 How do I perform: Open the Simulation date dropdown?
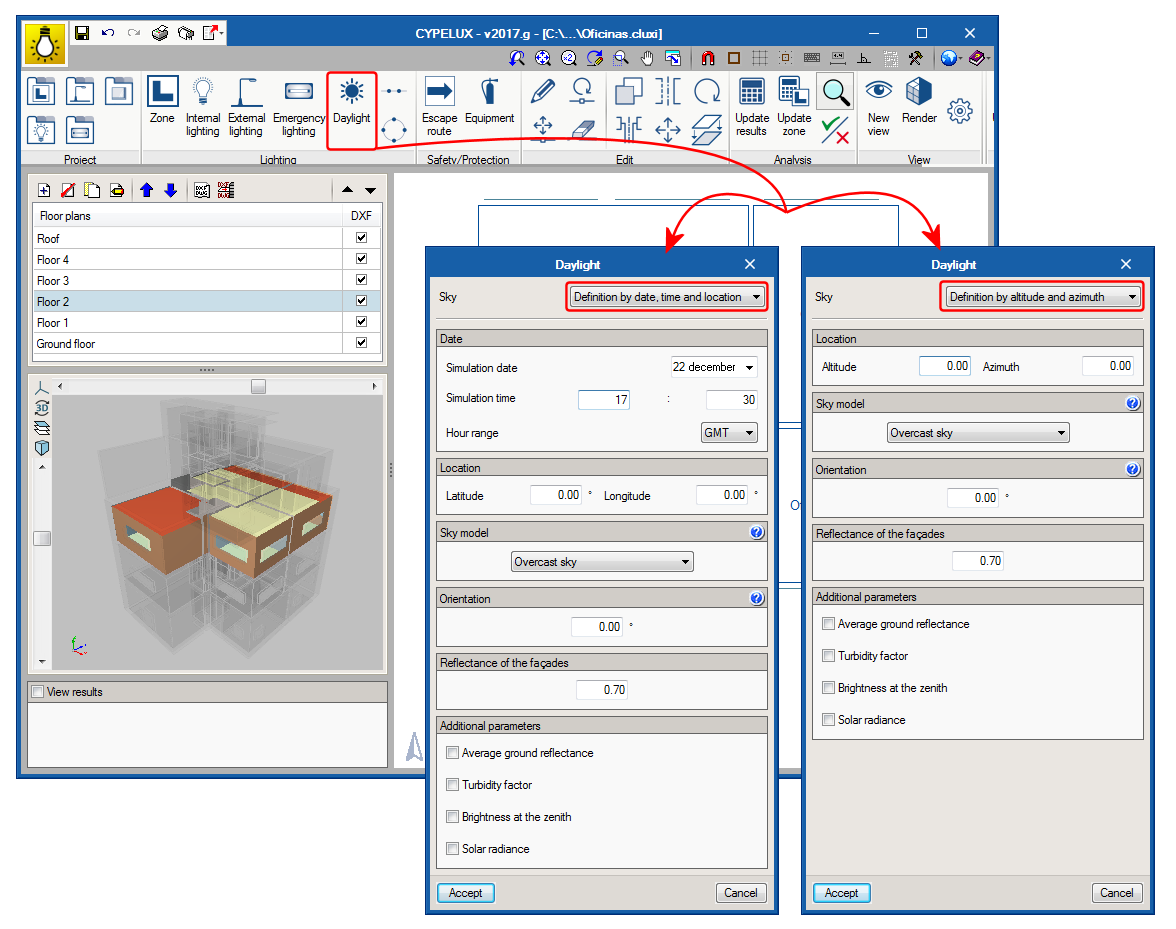pyautogui.click(x=713, y=367)
